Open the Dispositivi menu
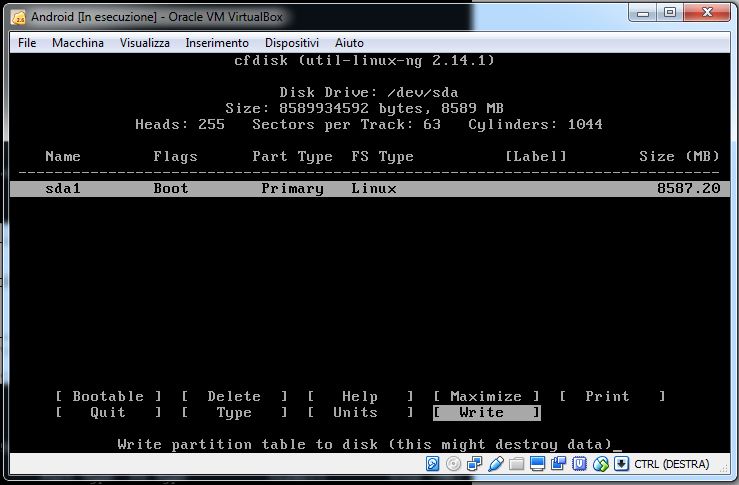Image resolution: width=739 pixels, height=485 pixels. click(x=292, y=43)
